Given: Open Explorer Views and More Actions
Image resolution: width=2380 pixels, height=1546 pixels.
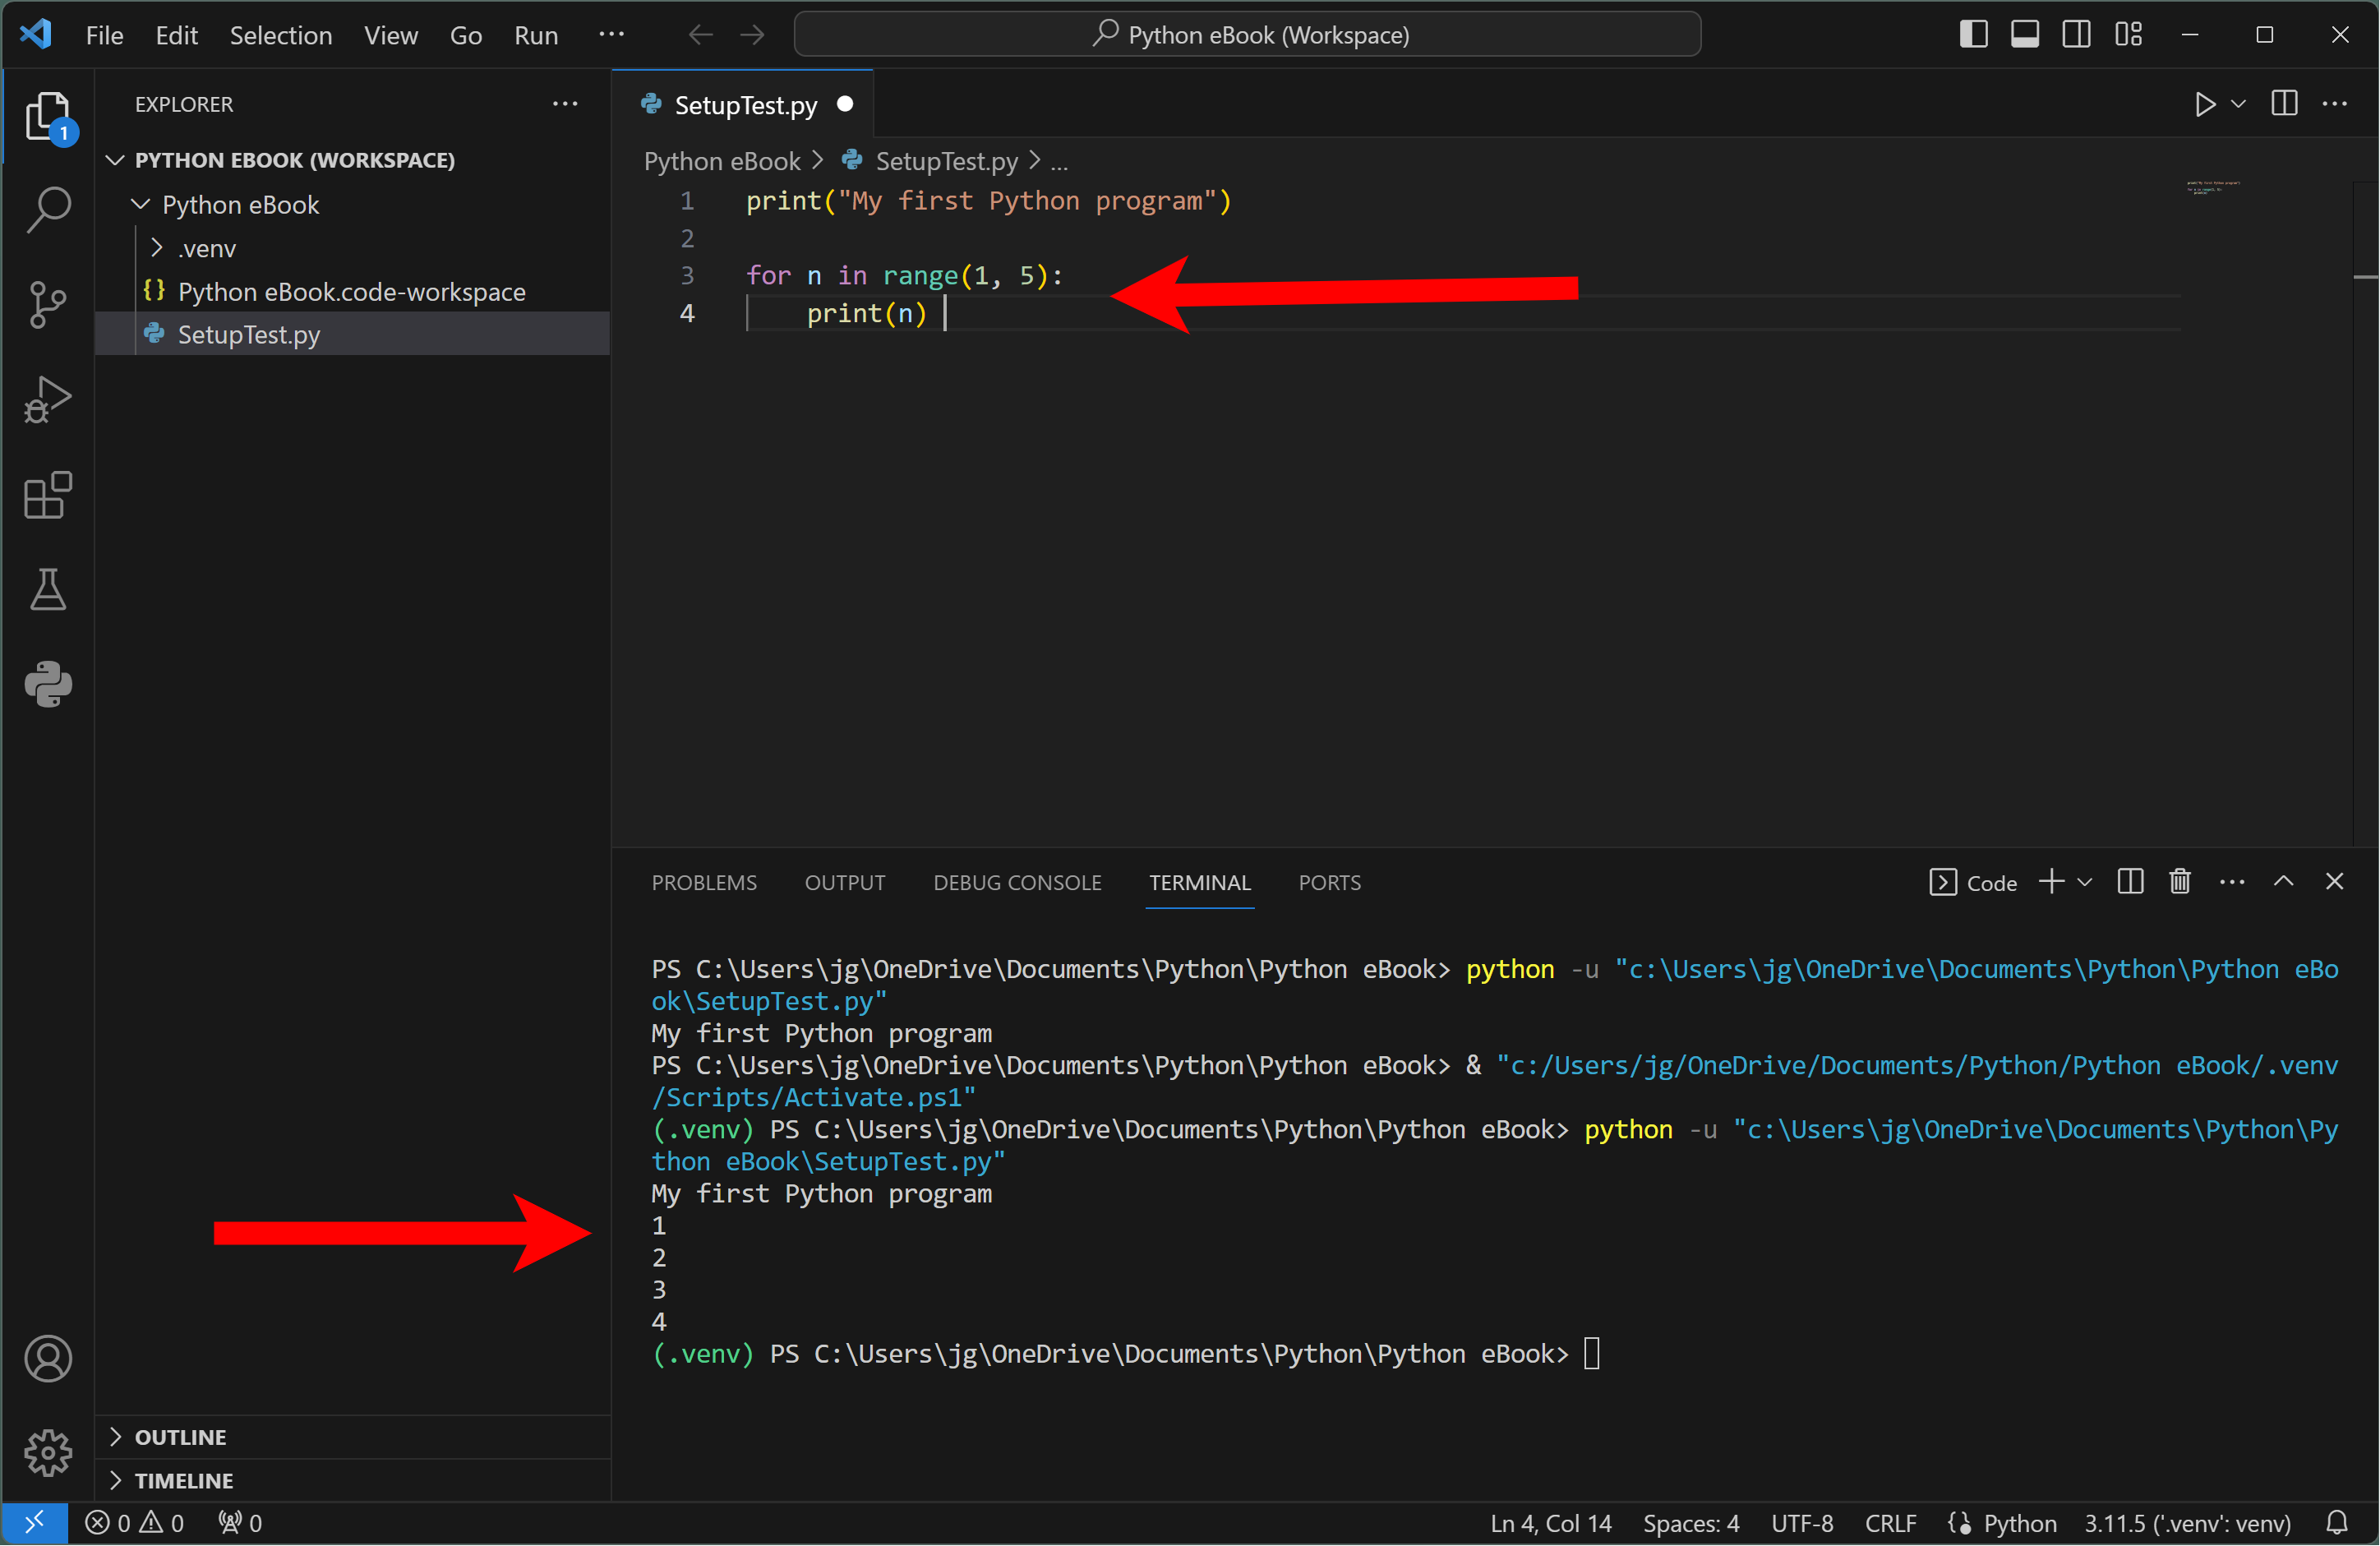Looking at the screenshot, I should [x=565, y=104].
